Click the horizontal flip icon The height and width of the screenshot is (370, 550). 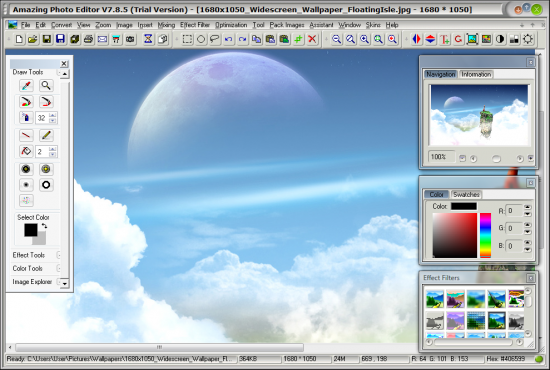pos(416,39)
